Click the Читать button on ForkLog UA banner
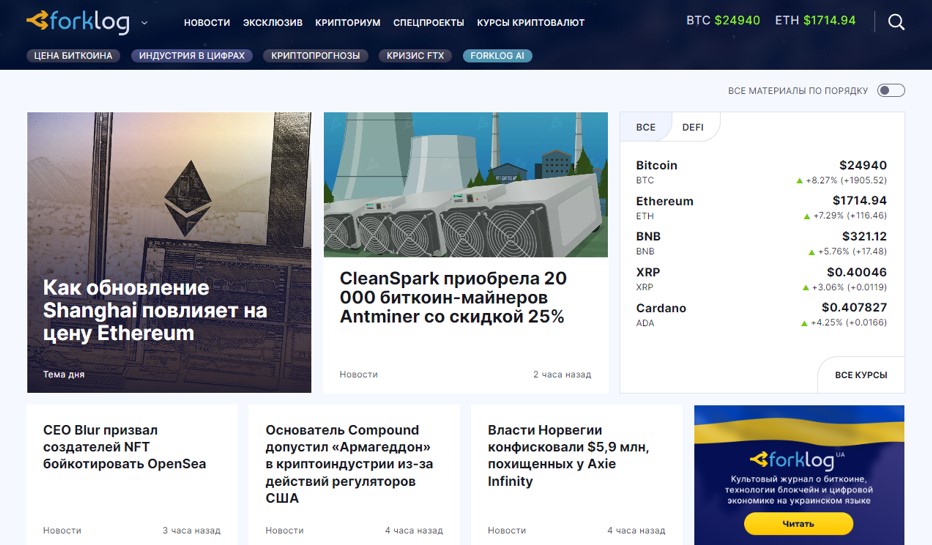The height and width of the screenshot is (545, 932). (x=798, y=524)
